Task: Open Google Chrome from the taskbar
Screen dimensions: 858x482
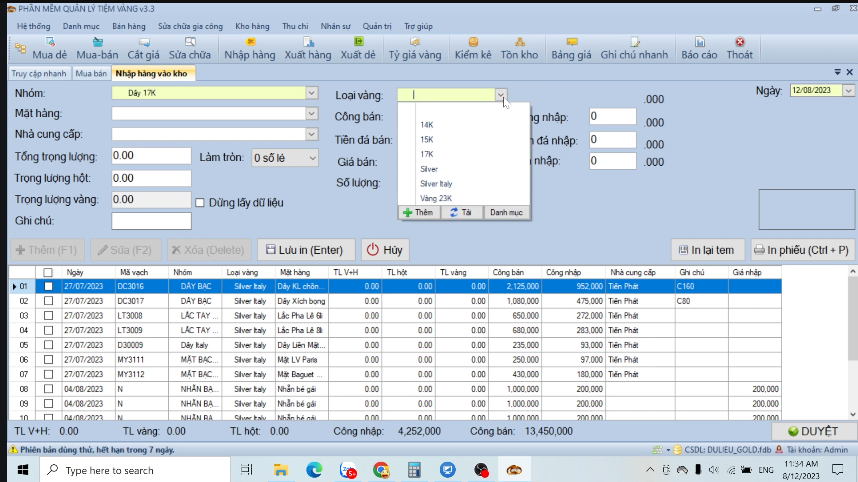Action: (x=381, y=469)
